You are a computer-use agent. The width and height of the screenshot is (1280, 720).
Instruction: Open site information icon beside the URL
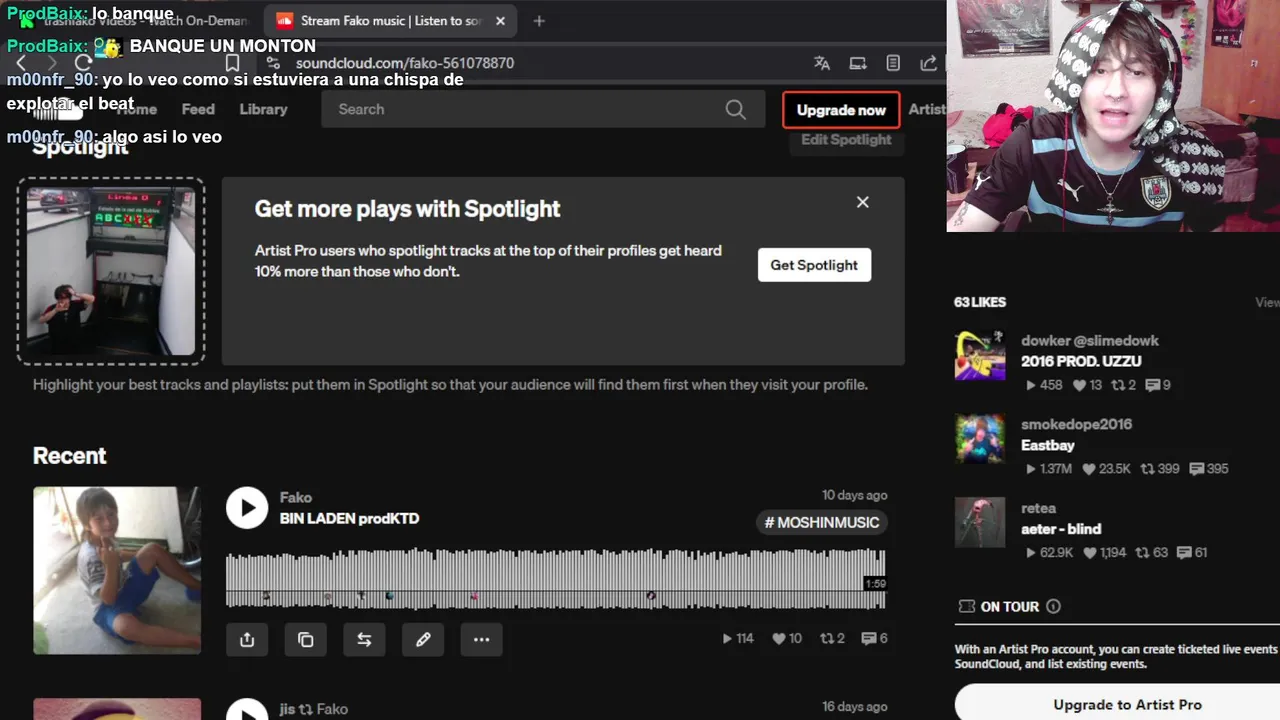(273, 63)
